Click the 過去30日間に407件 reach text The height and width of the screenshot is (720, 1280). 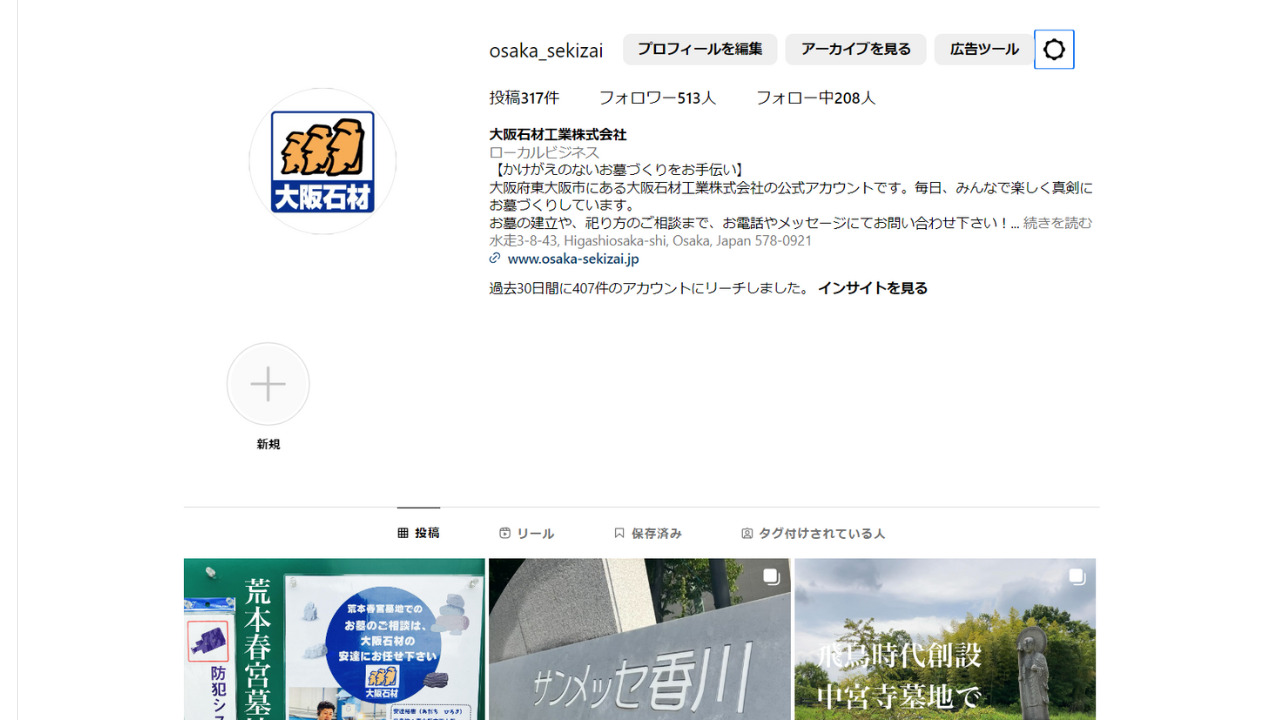(x=650, y=288)
